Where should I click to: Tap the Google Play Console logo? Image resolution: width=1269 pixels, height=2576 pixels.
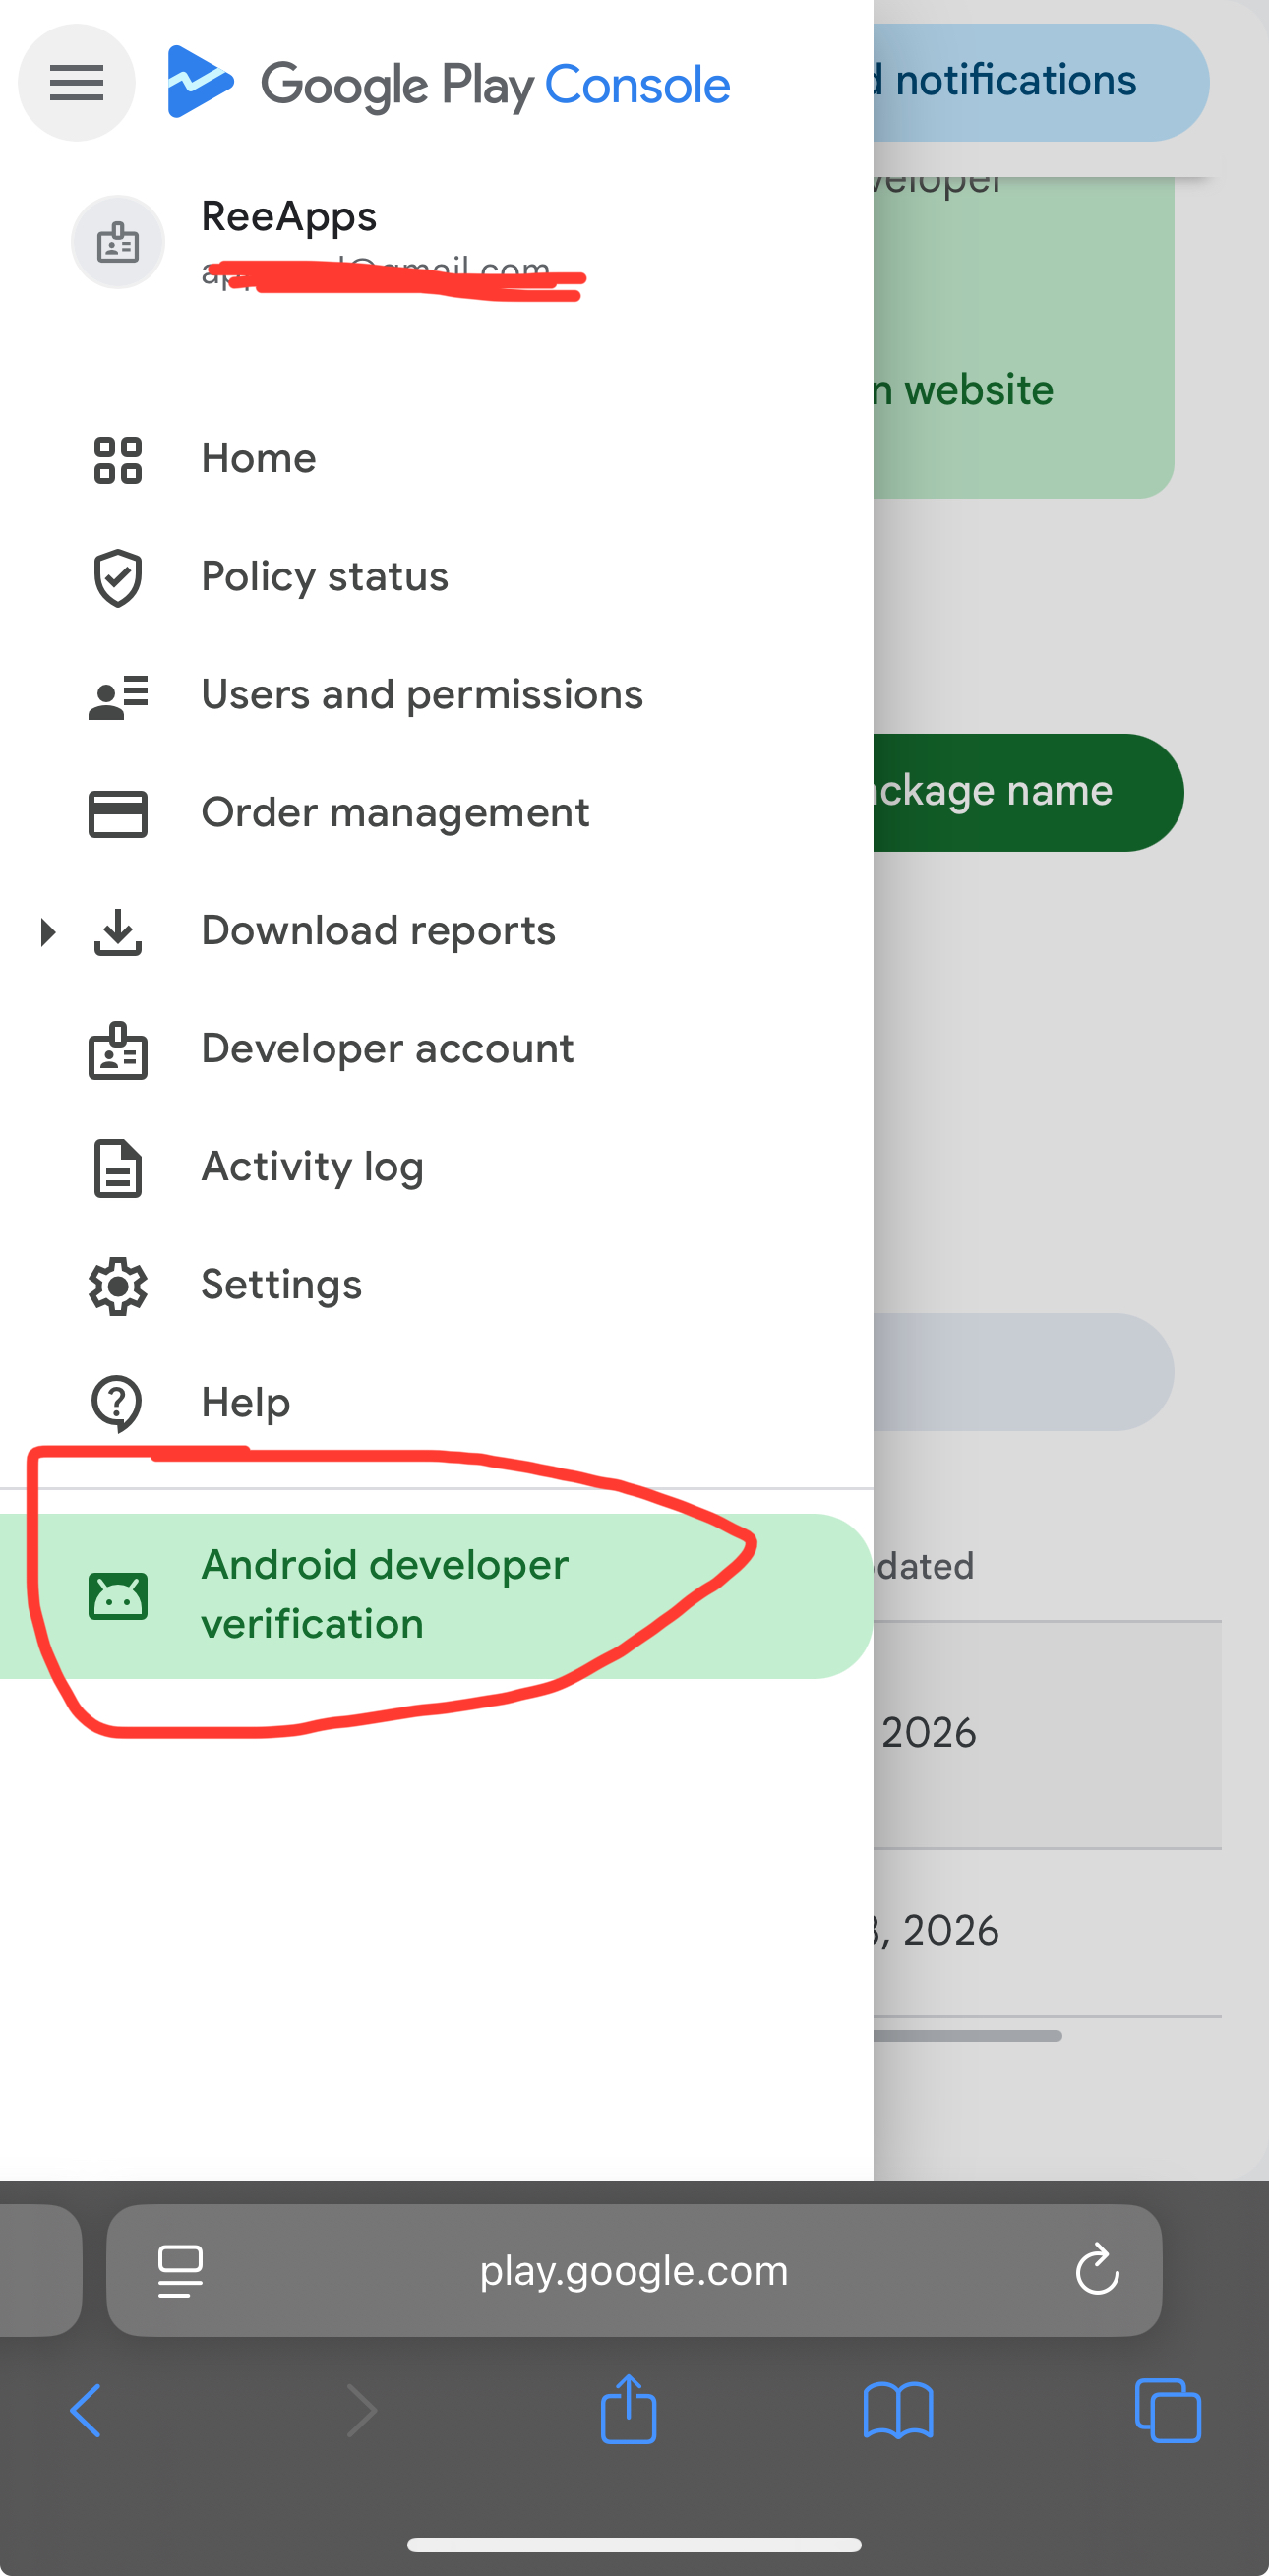pos(200,82)
